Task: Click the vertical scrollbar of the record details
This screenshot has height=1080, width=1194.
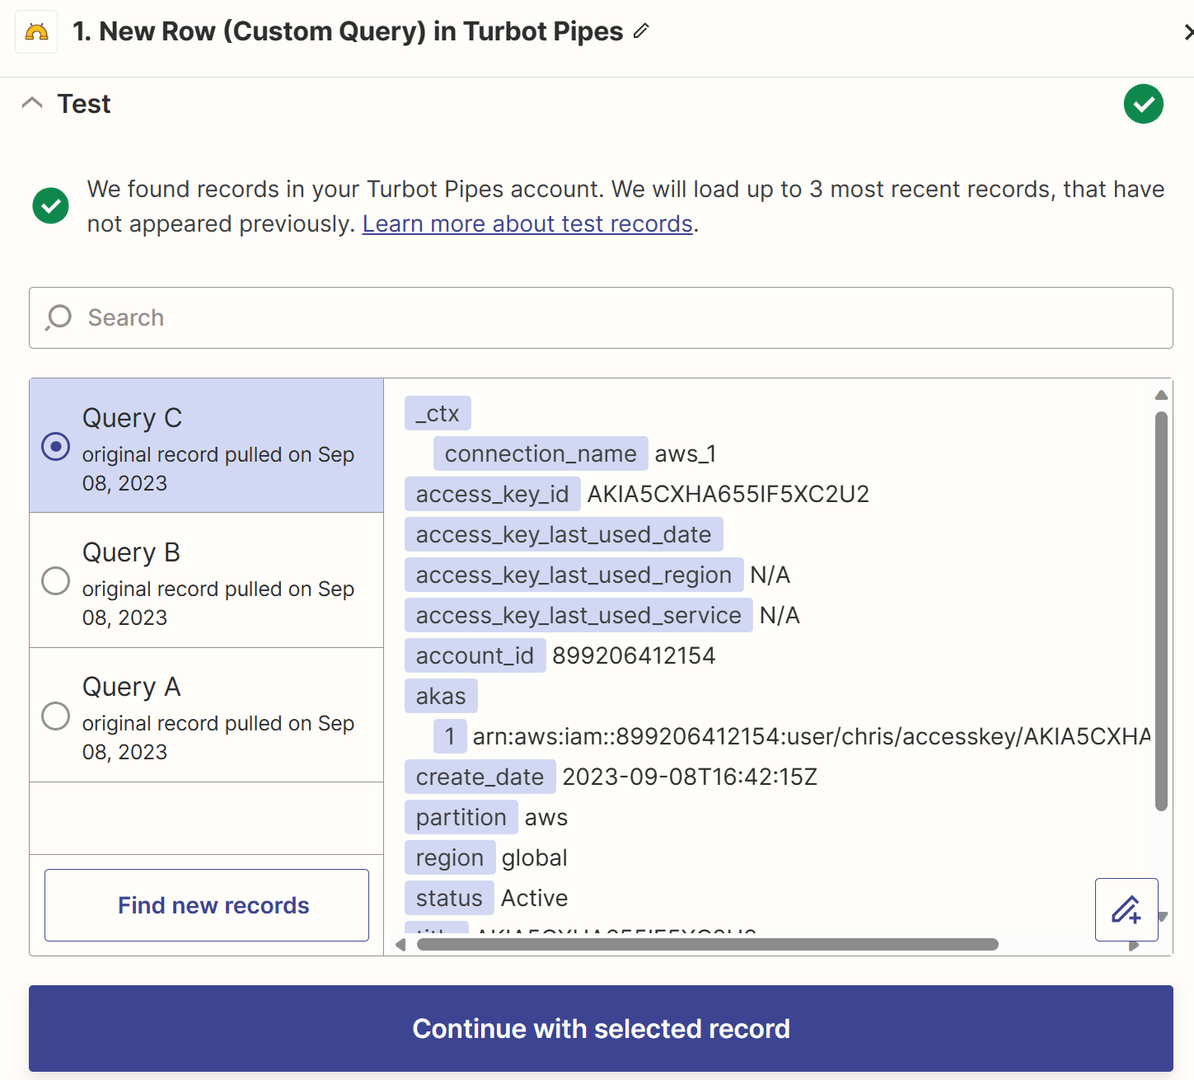Action: (1161, 611)
